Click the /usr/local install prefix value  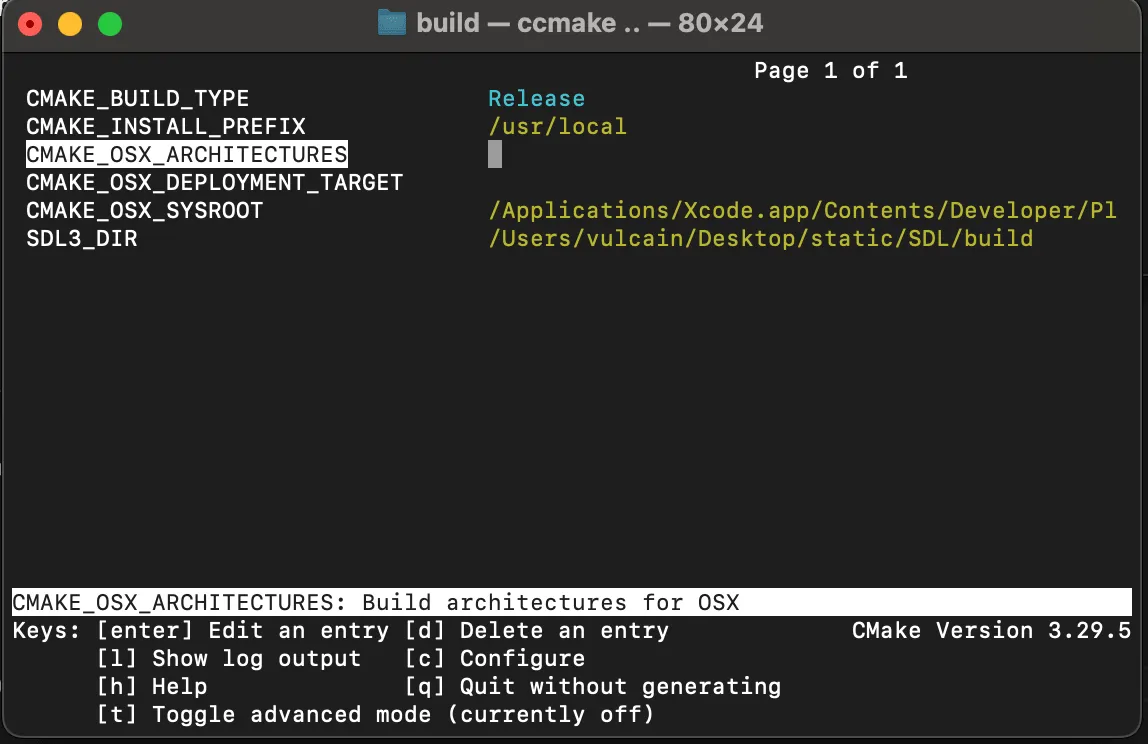pos(557,126)
